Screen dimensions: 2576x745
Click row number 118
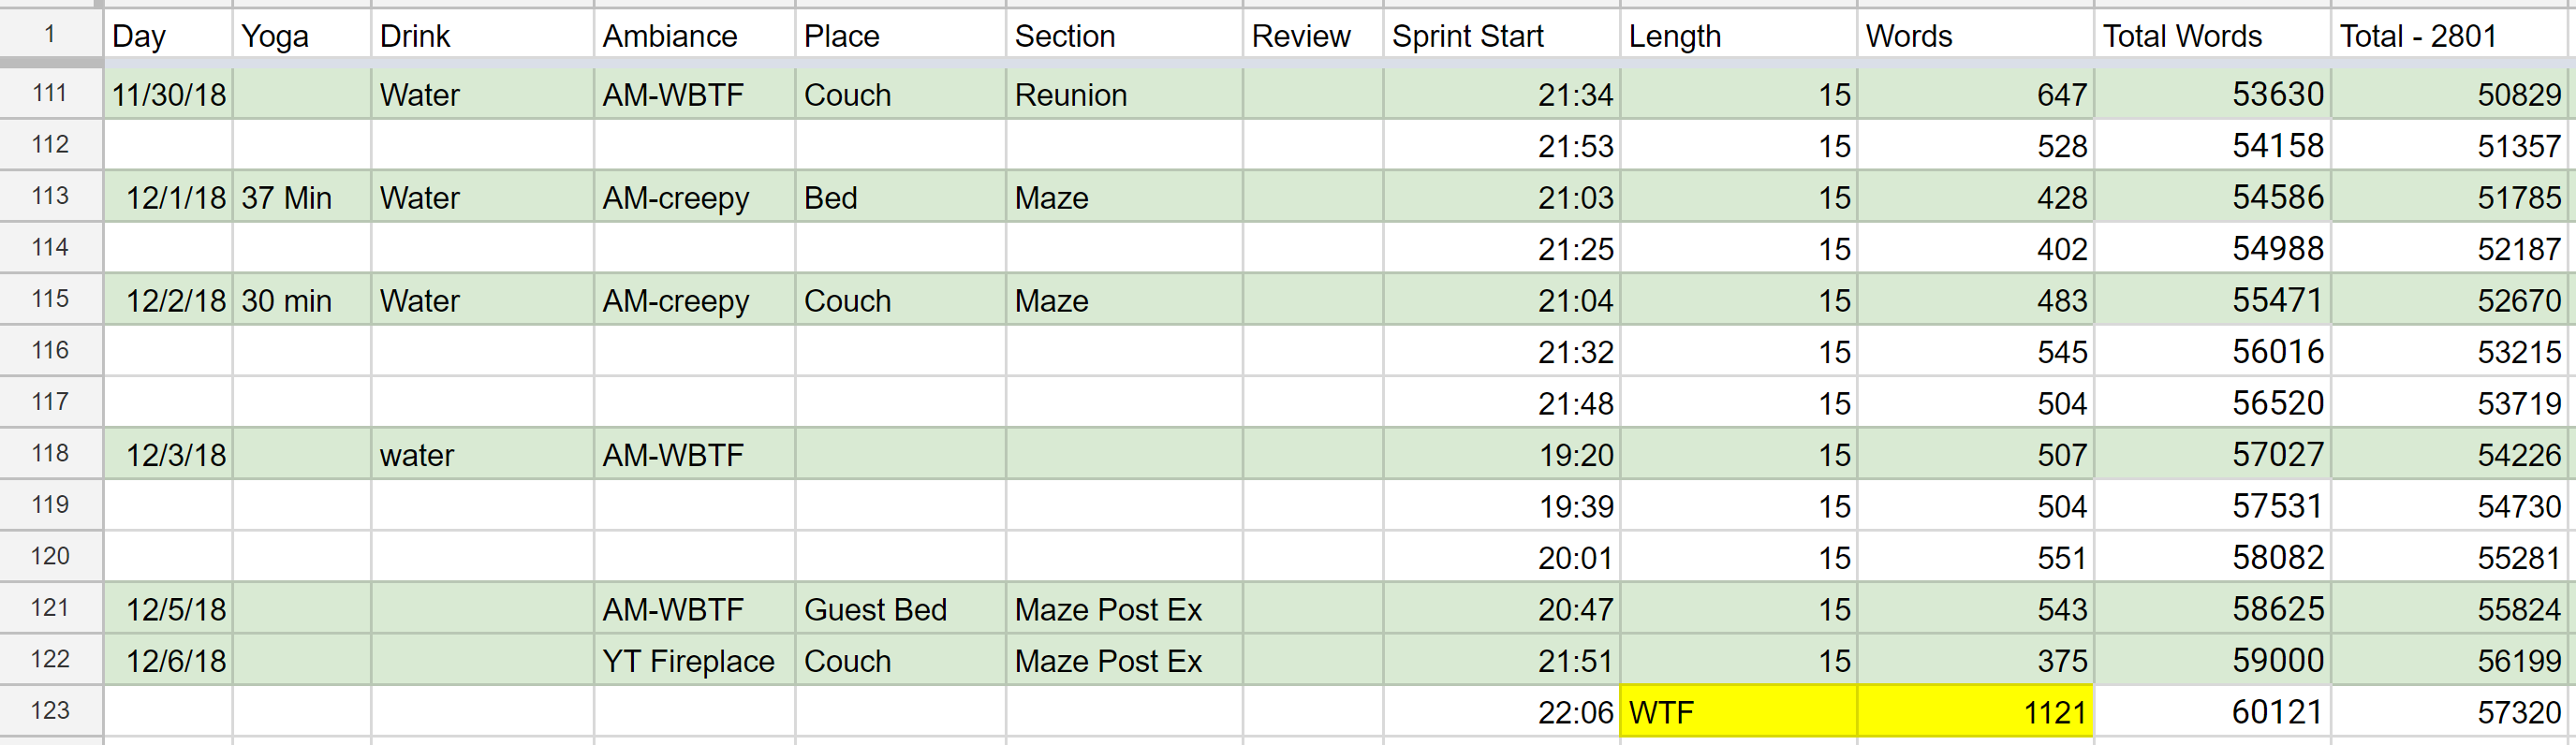tap(50, 454)
